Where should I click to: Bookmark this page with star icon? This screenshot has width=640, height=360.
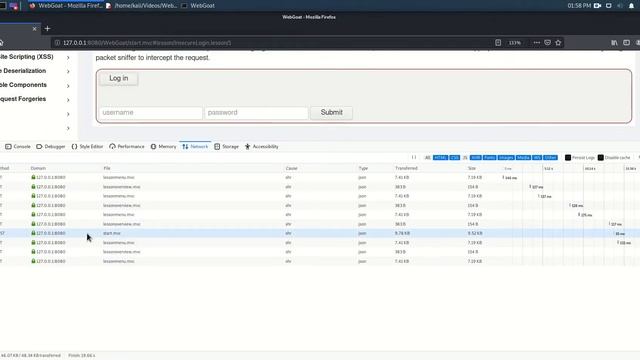558,42
